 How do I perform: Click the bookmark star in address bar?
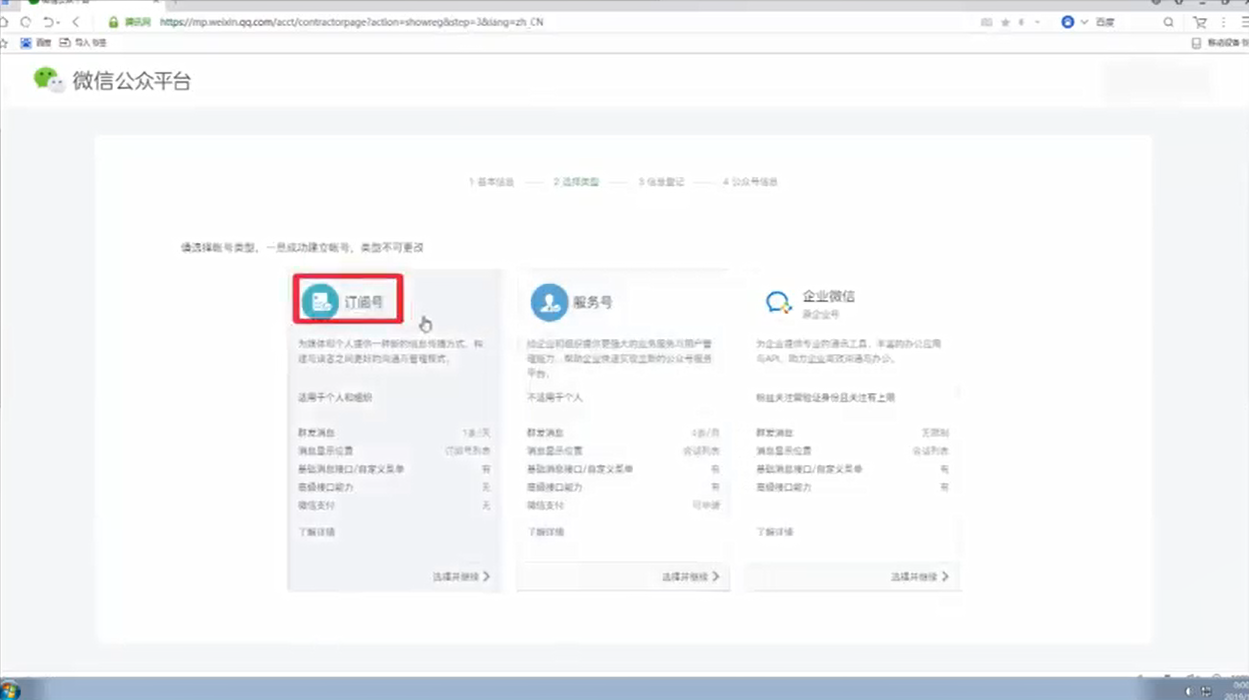[1005, 22]
